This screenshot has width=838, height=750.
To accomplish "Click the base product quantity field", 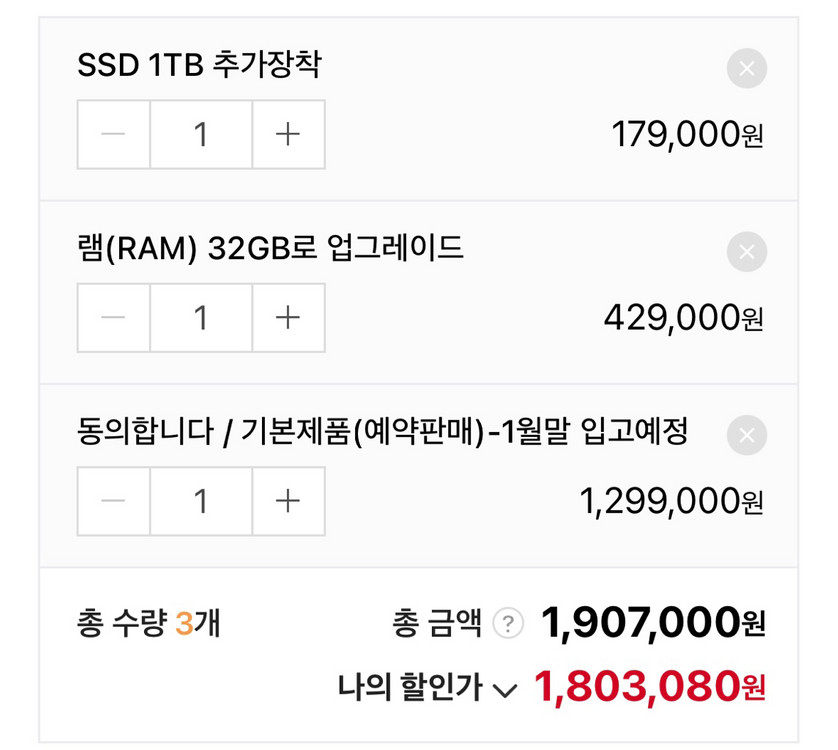I will coord(200,501).
